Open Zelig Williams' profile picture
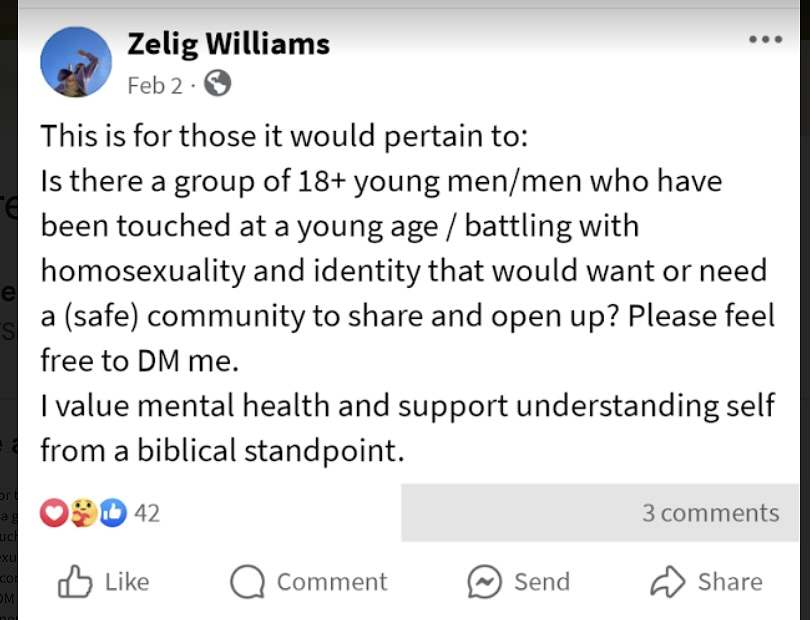 coord(76,61)
